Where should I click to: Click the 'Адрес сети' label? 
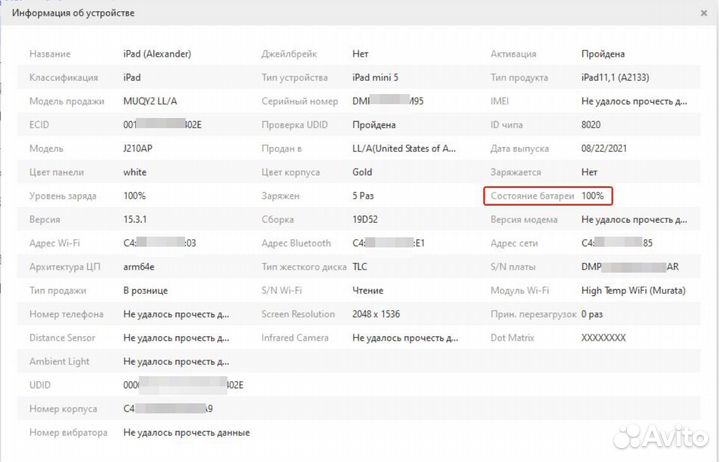pyautogui.click(x=514, y=243)
